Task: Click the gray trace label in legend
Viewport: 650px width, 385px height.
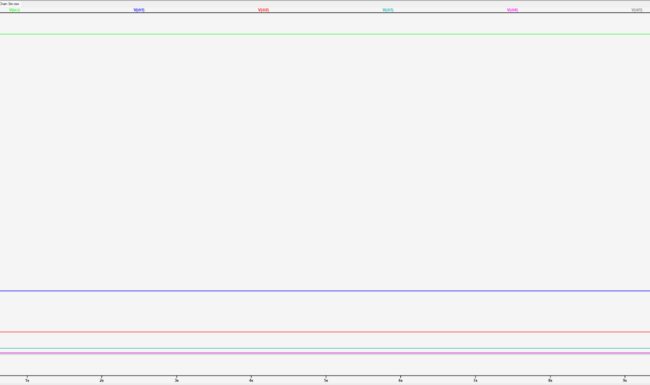Action: pos(637,10)
